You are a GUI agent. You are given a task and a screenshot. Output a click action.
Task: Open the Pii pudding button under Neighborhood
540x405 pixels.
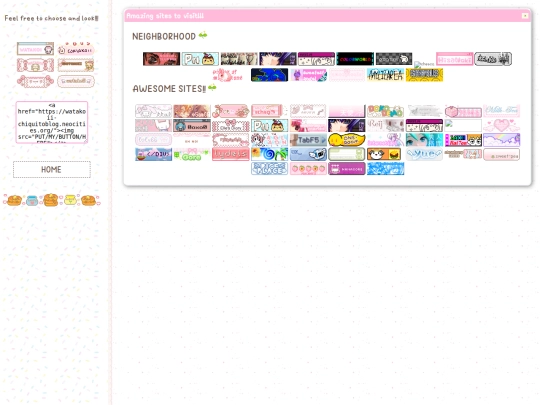point(200,59)
